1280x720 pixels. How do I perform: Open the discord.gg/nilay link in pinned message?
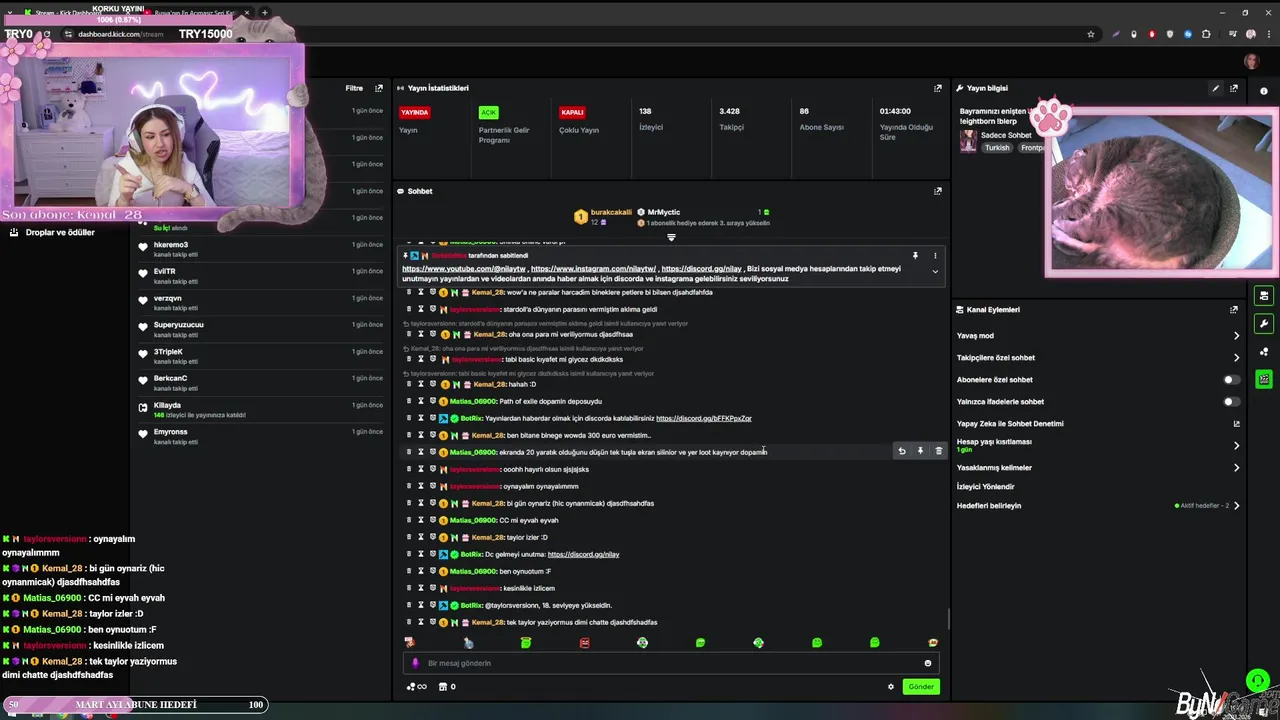(701, 269)
